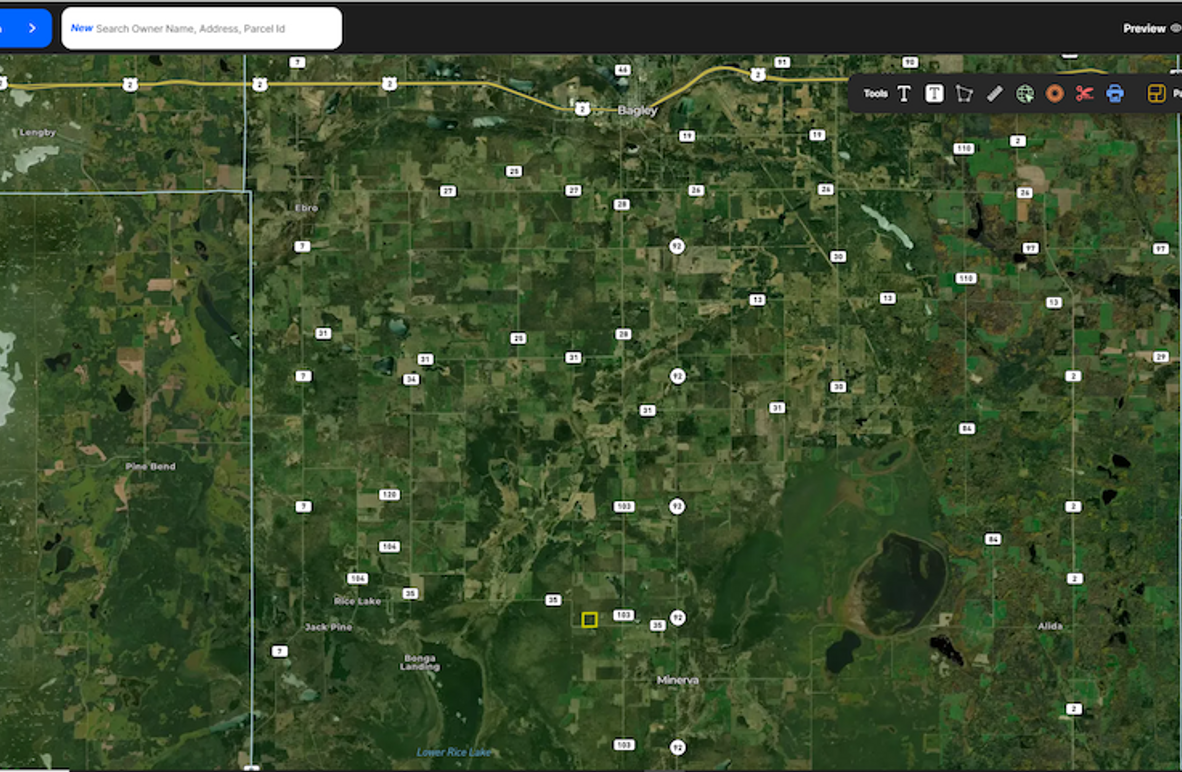The image size is (1182, 772).
Task: Pick the red scissors cut tool
Action: pyautogui.click(x=1084, y=94)
